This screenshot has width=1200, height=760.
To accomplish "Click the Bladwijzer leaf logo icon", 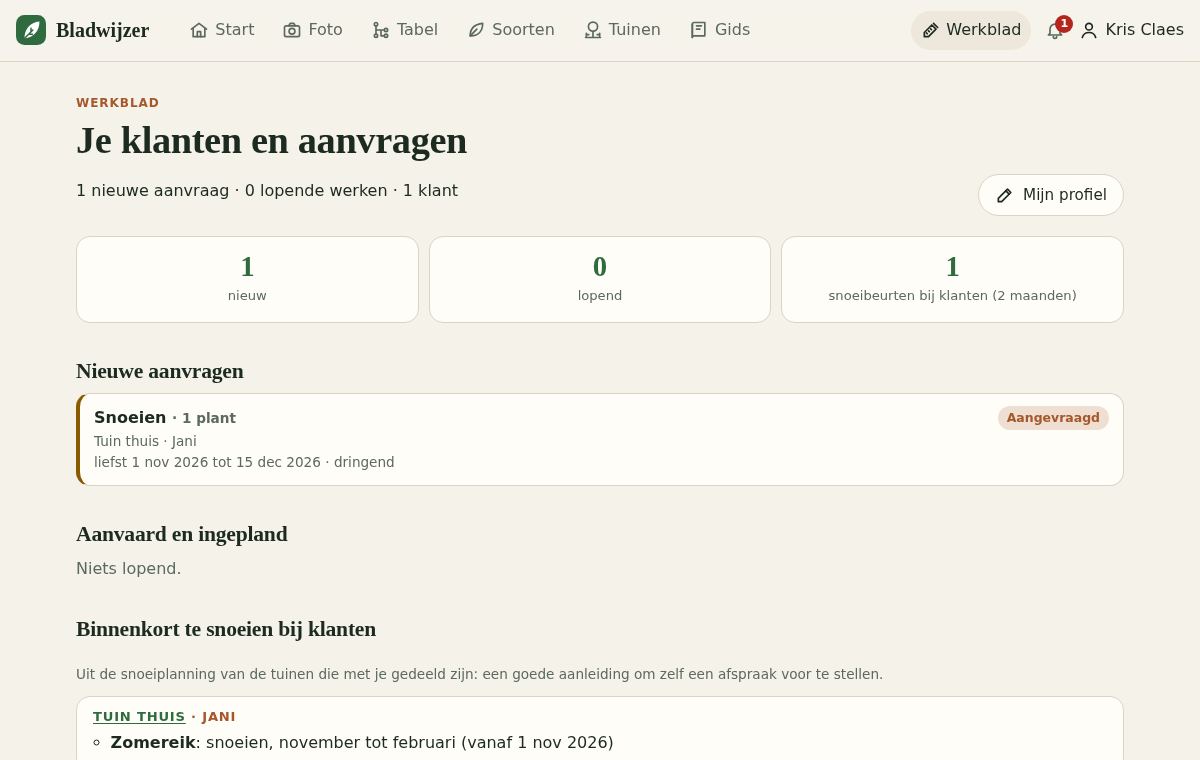I will tap(31, 30).
